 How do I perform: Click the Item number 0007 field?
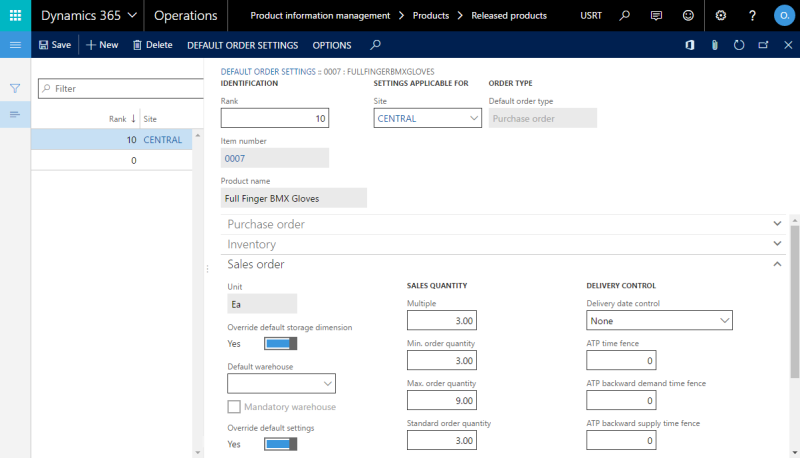click(x=274, y=158)
